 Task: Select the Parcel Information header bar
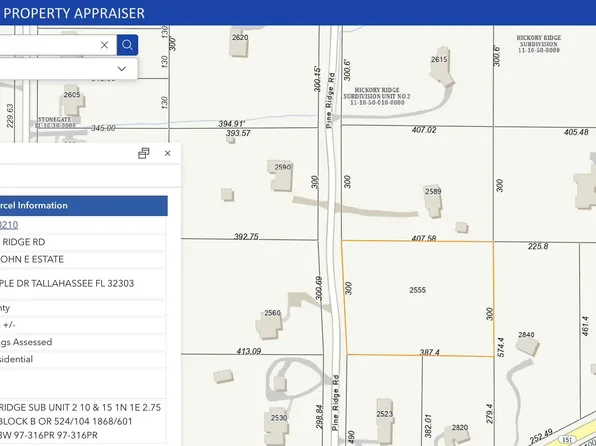[x=84, y=206]
